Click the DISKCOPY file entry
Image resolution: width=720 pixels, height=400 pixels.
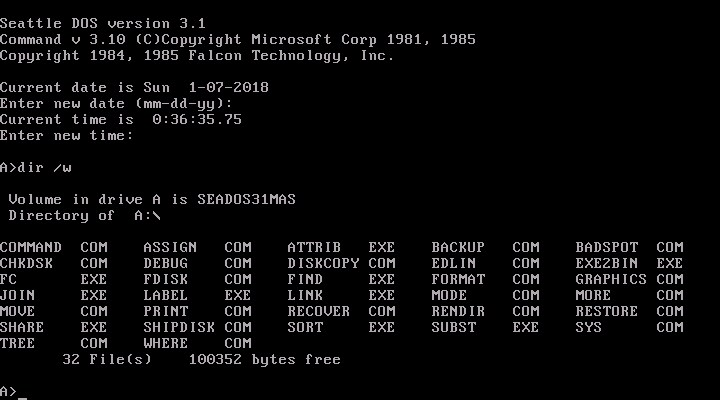[x=323, y=263]
